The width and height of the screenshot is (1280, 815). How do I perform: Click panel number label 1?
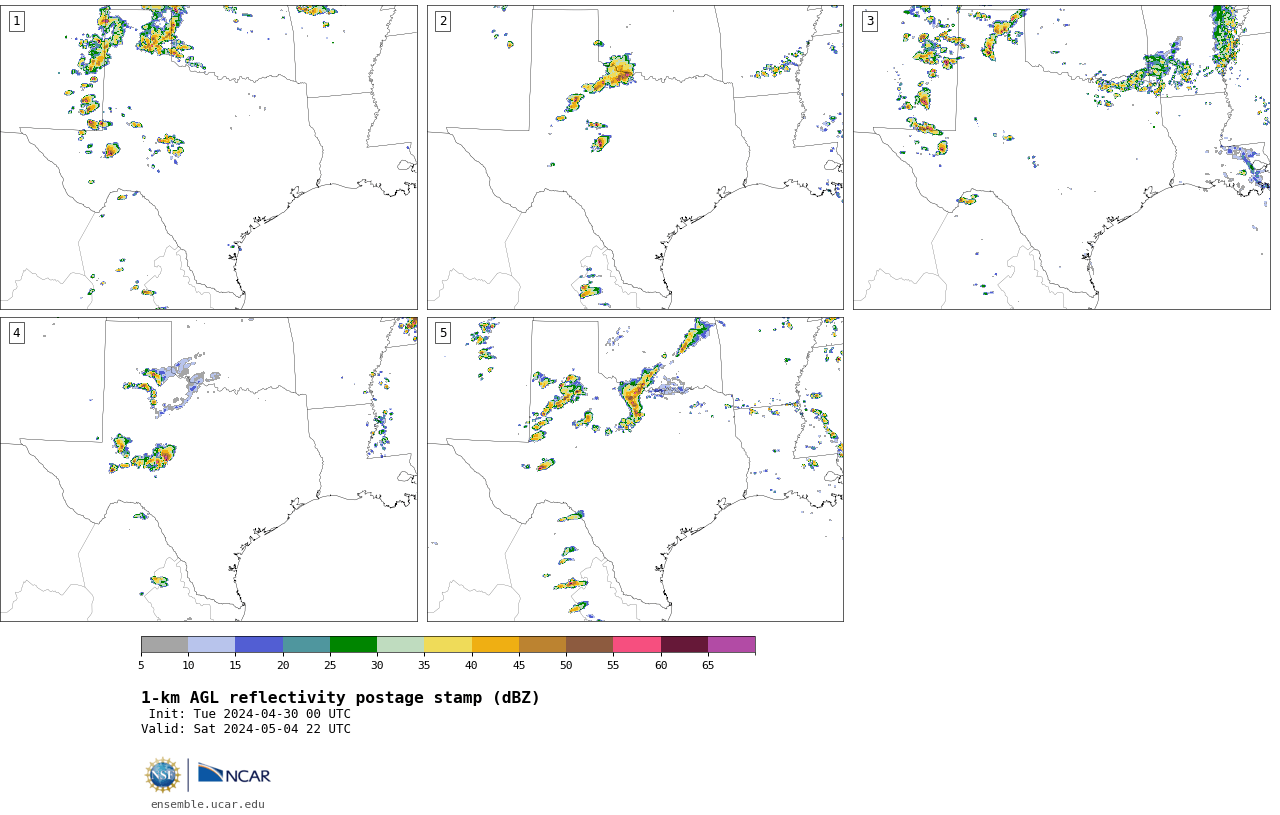point(17,21)
